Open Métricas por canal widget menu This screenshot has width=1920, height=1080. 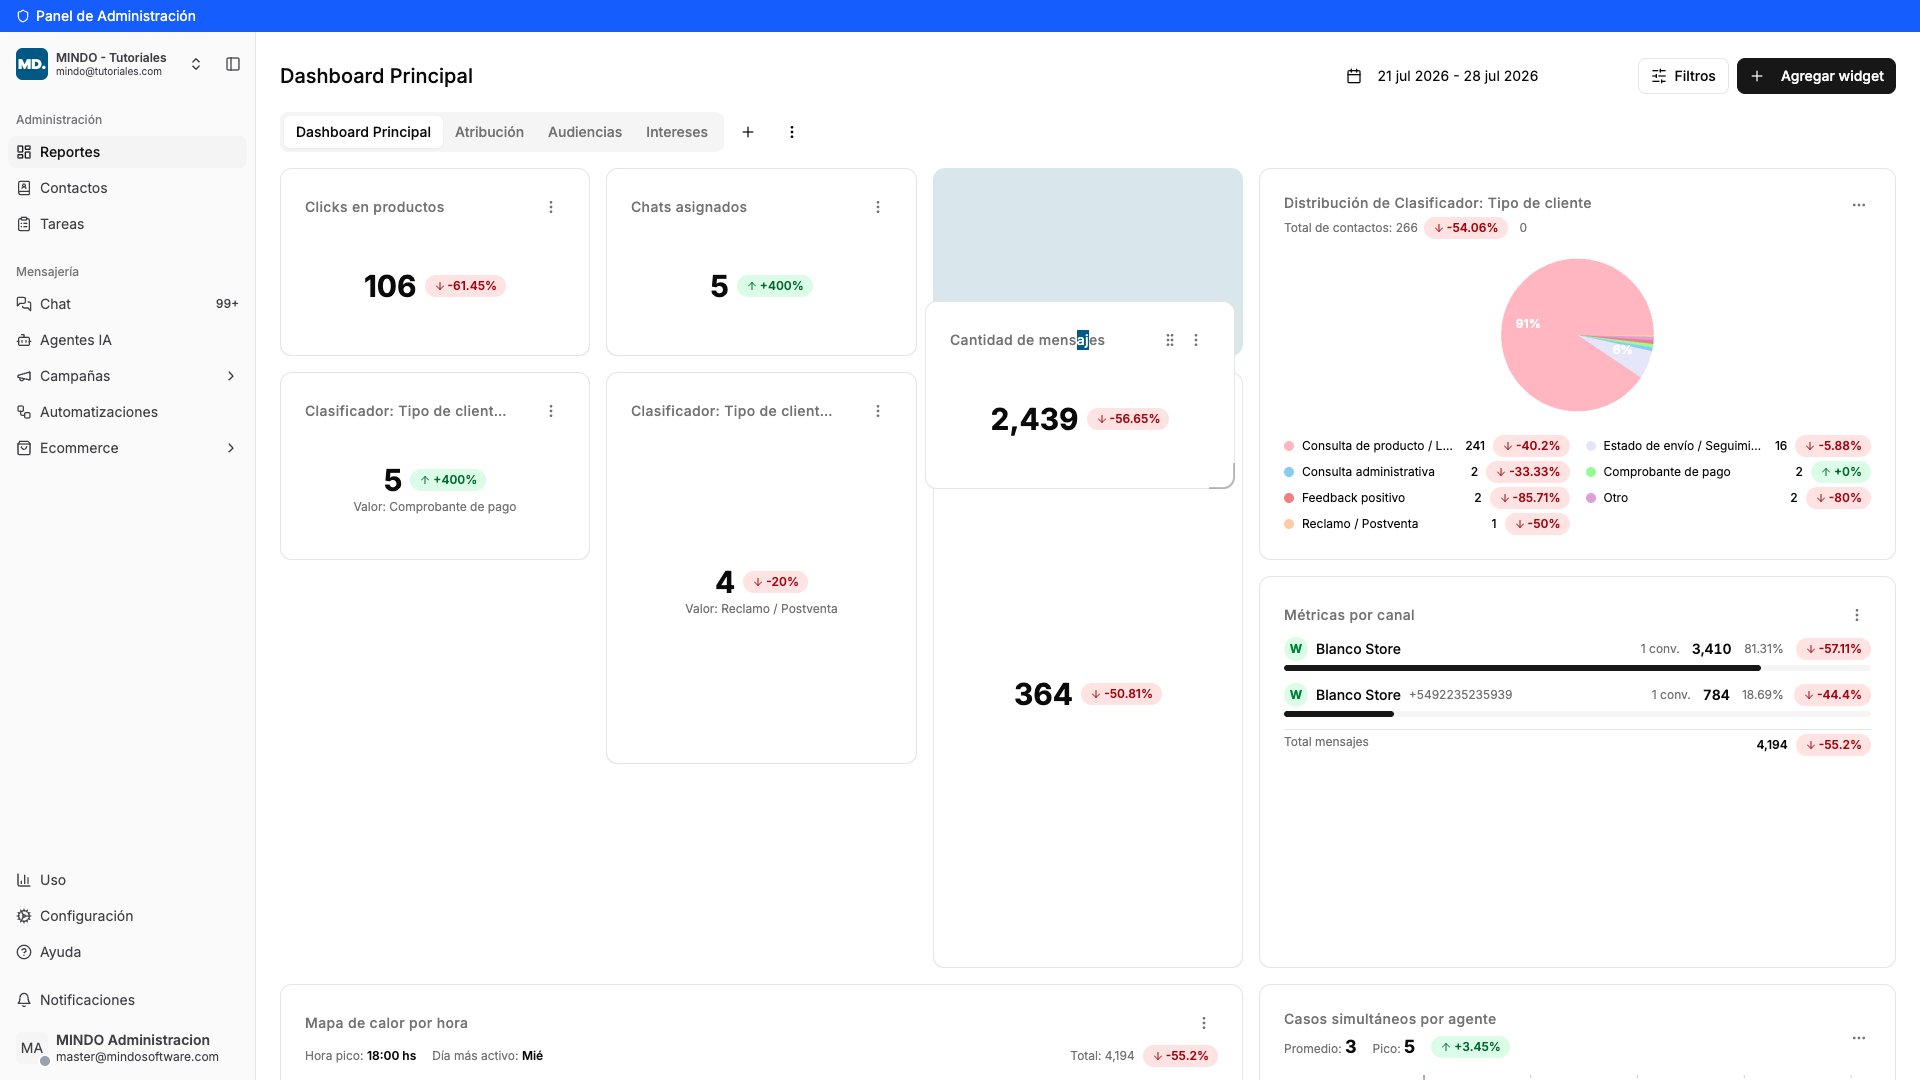point(1857,615)
